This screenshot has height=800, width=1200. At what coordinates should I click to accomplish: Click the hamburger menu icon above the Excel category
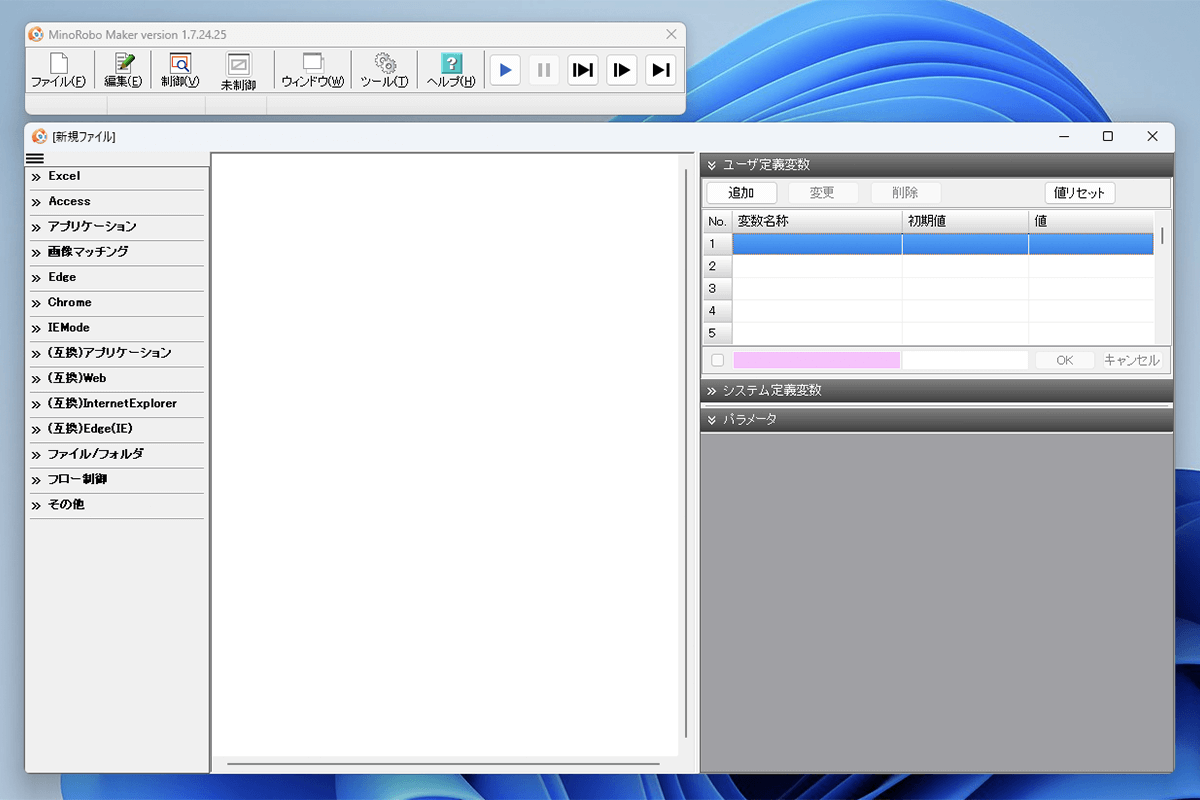point(35,159)
